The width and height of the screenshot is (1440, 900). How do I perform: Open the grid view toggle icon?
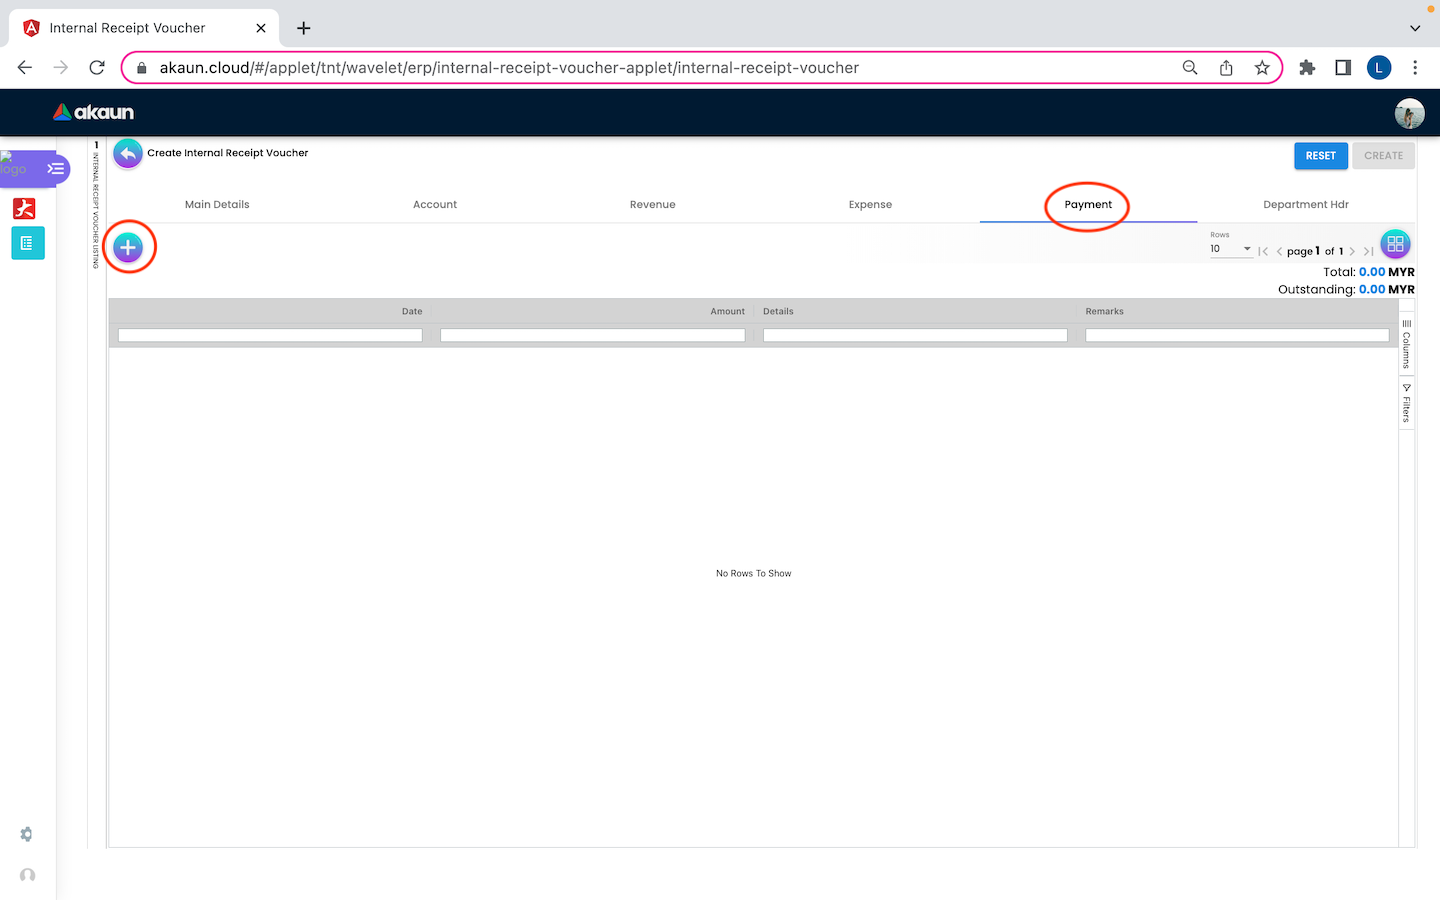(x=1395, y=244)
